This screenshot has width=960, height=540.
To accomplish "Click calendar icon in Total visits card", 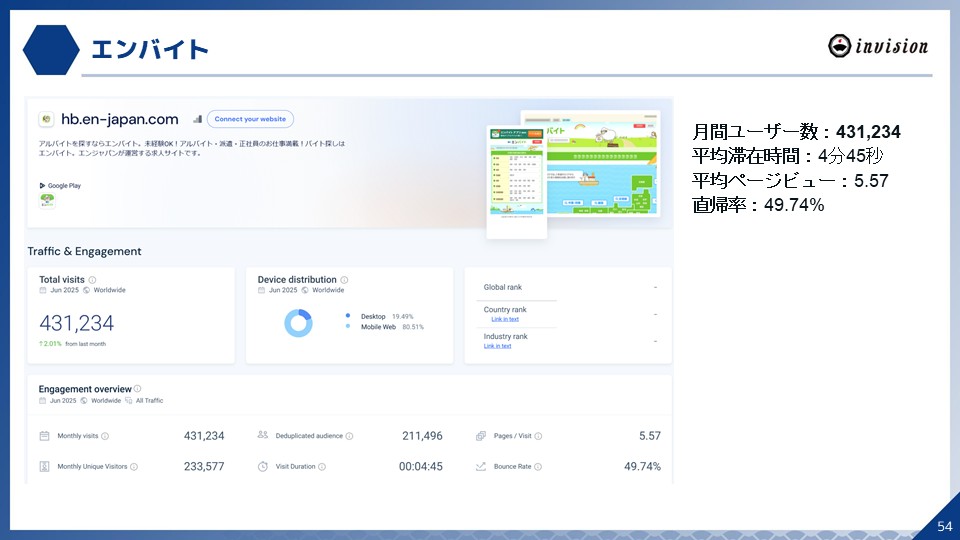I will pyautogui.click(x=43, y=290).
